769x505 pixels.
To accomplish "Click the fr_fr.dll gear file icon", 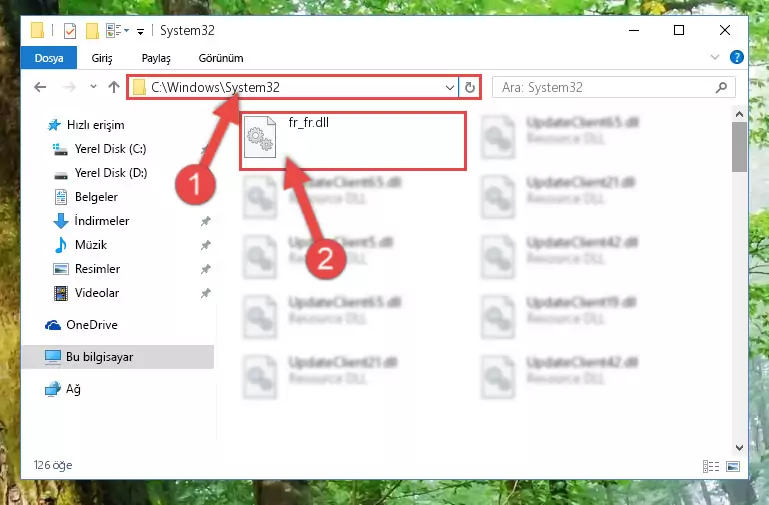I will 259,137.
